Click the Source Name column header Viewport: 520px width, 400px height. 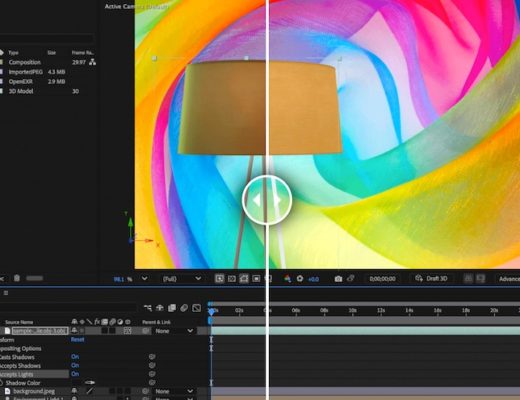pyautogui.click(x=19, y=322)
